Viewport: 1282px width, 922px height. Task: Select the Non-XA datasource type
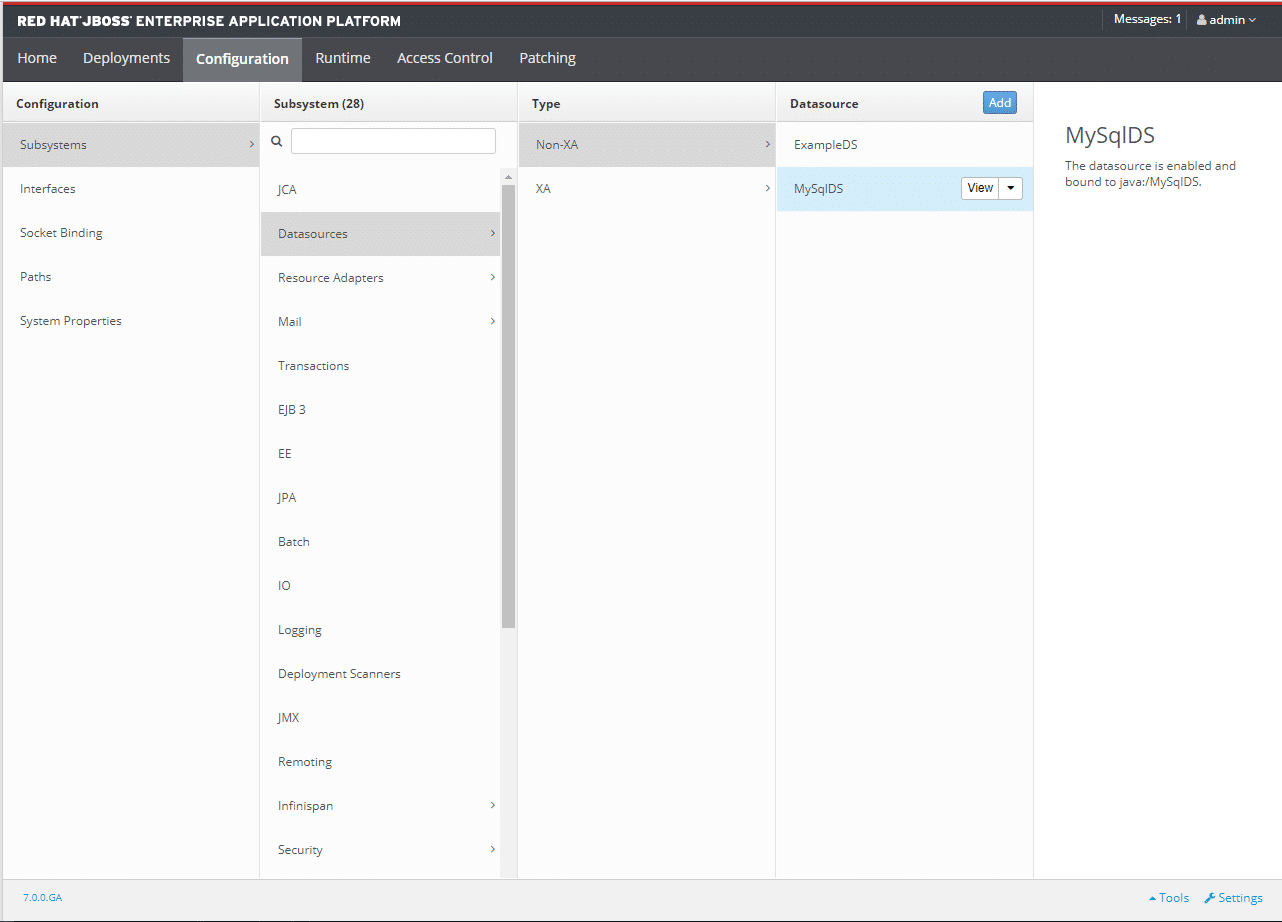646,145
